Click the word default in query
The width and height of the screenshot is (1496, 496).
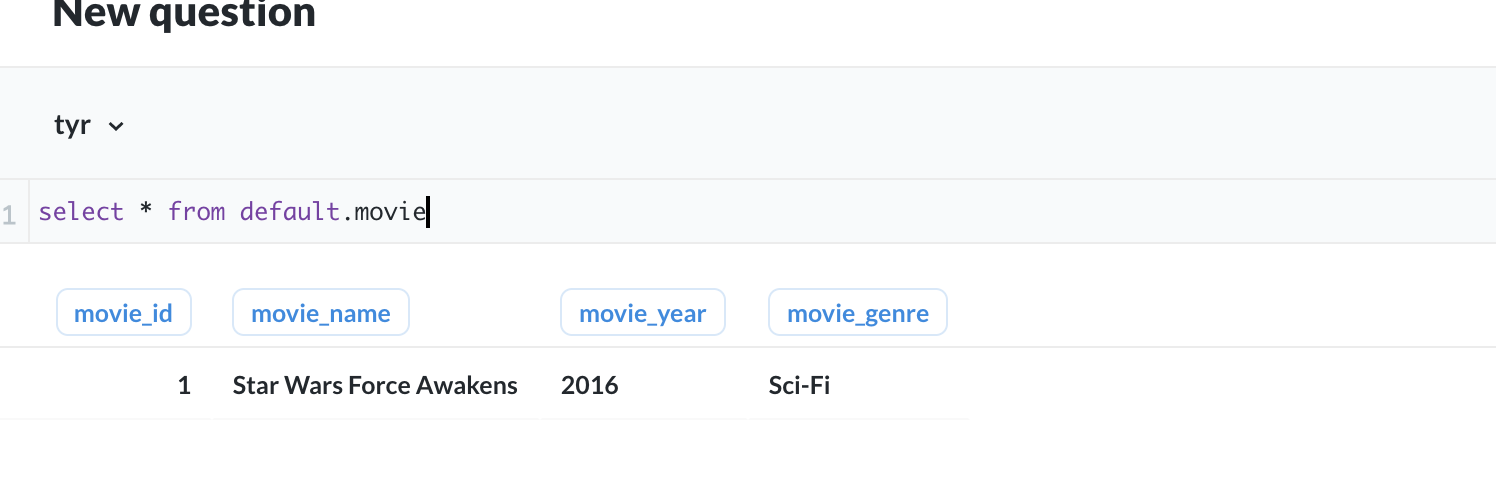290,212
